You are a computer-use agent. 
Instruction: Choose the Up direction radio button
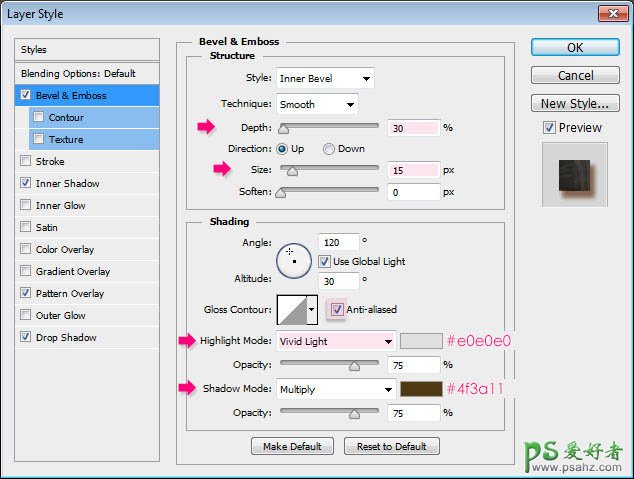[x=283, y=148]
